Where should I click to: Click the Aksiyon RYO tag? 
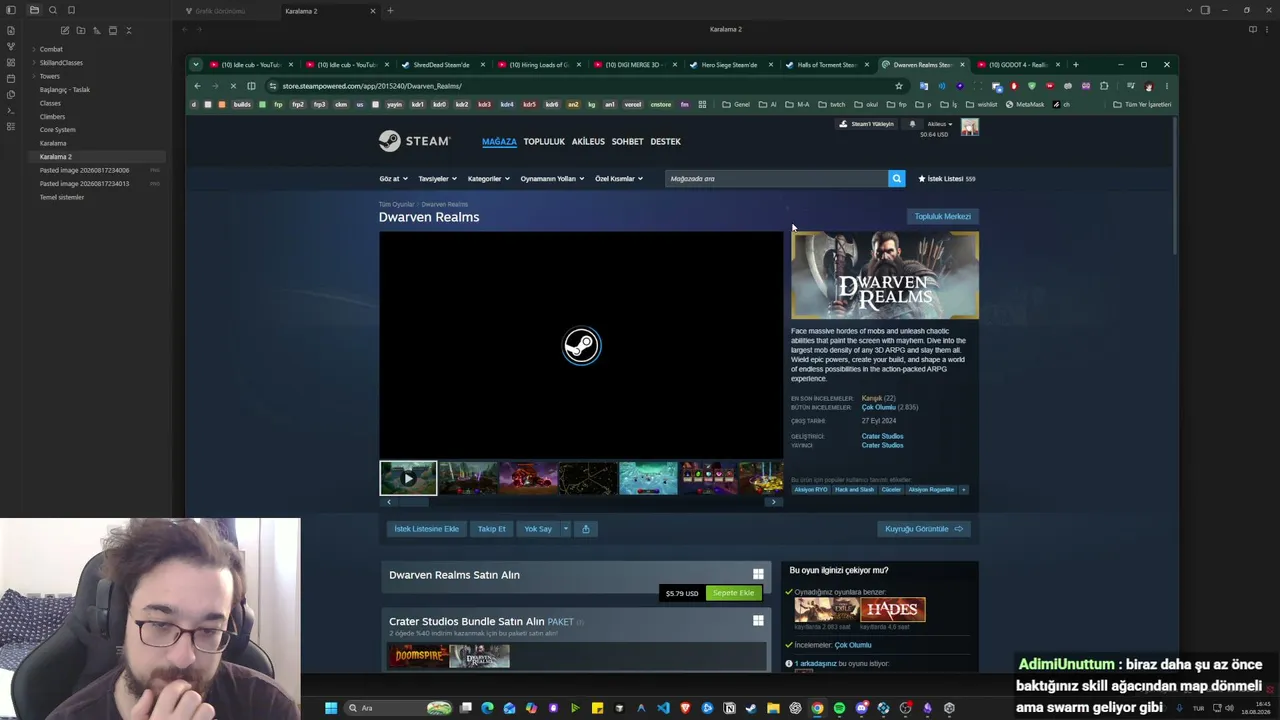tap(811, 490)
